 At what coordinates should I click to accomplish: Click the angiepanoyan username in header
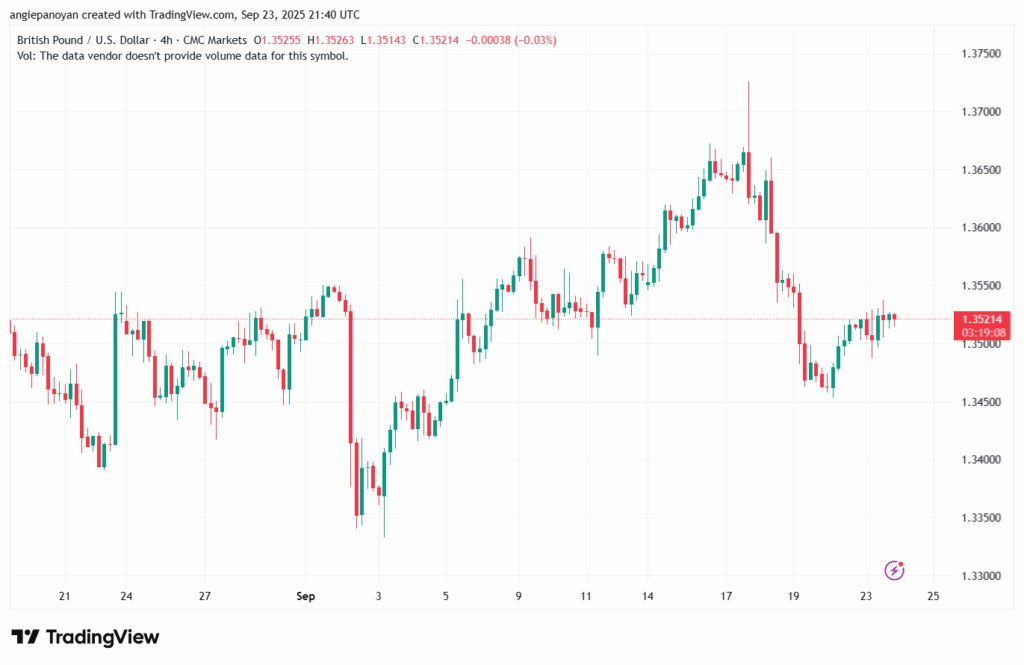pyautogui.click(x=51, y=14)
